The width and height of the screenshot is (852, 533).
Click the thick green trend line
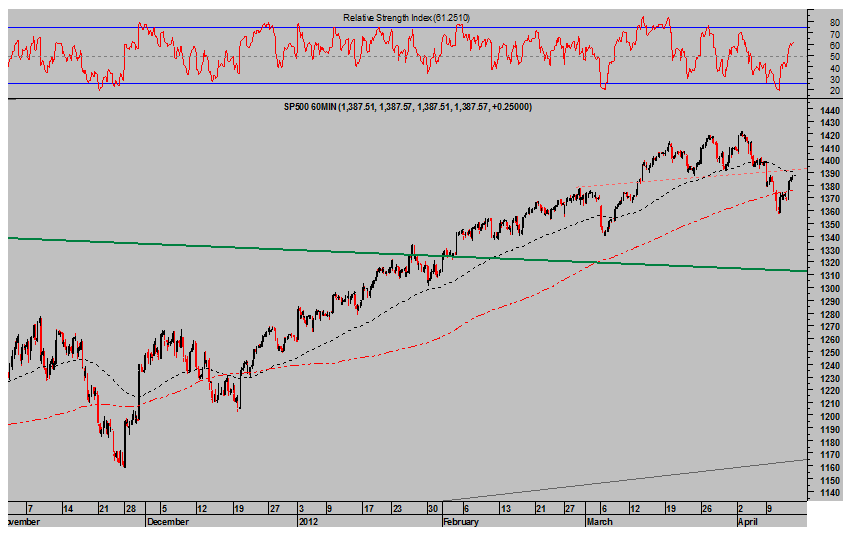coord(408,254)
